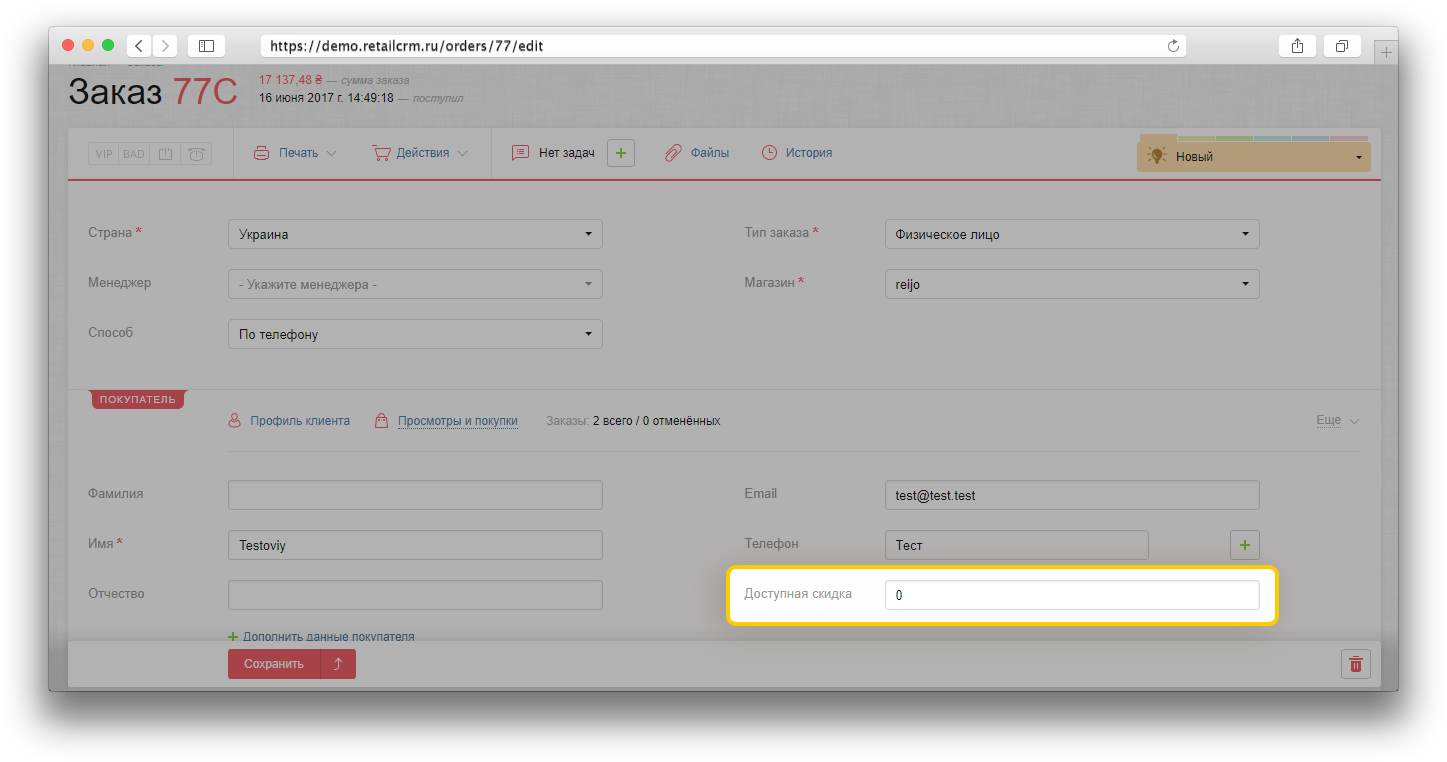Click the Доступная скидка field
This screenshot has width=1447, height=762.
click(1072, 595)
